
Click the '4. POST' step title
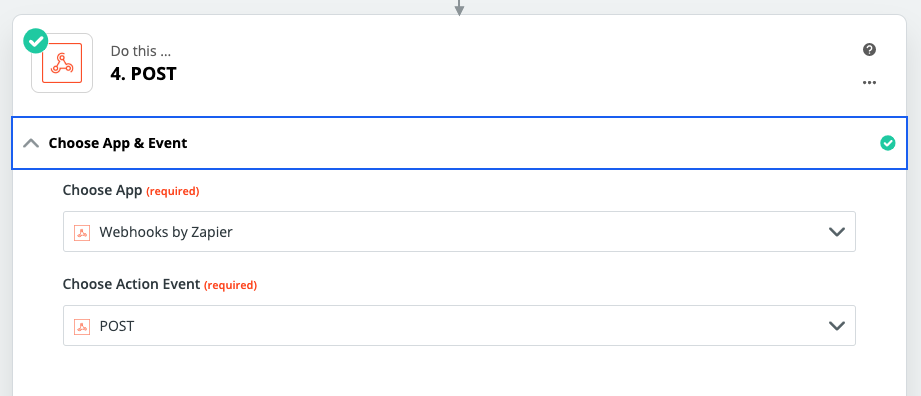(x=143, y=74)
